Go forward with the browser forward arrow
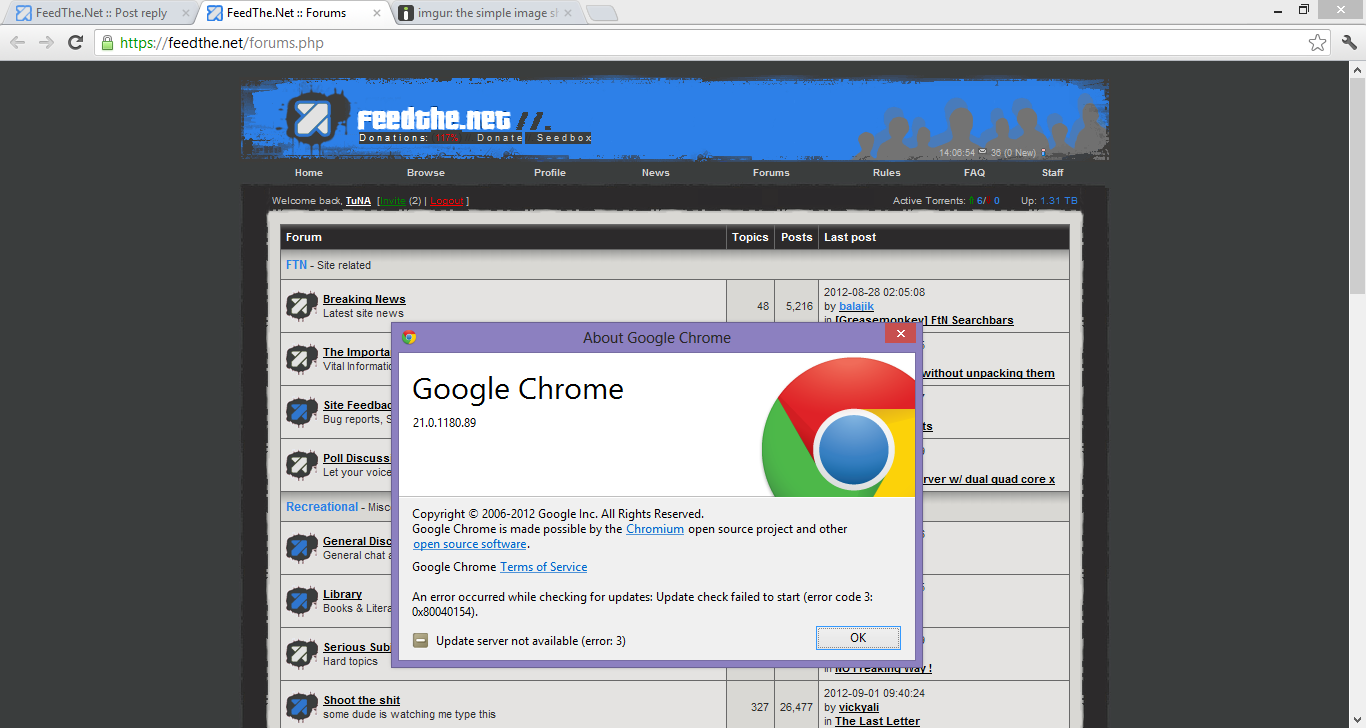The width and height of the screenshot is (1366, 728). [x=46, y=43]
